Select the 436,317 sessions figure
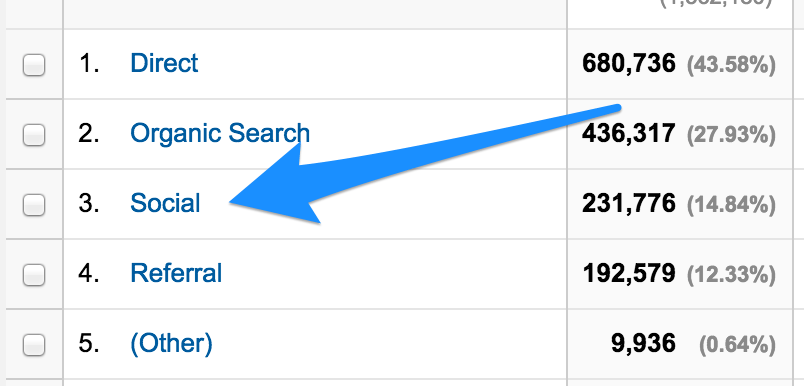Viewport: 804px width, 386px height. pos(629,134)
